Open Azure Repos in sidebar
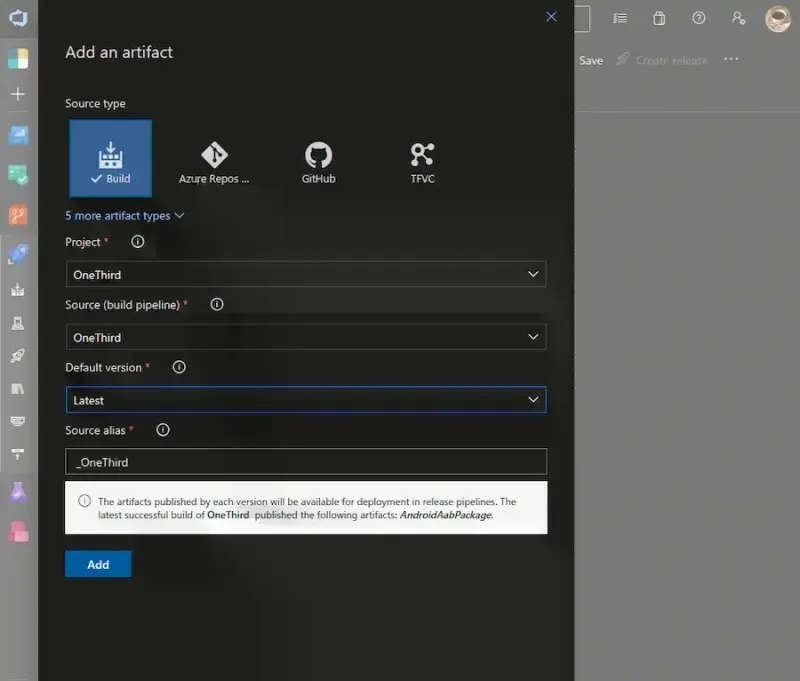Viewport: 800px width, 681px height. (18, 215)
